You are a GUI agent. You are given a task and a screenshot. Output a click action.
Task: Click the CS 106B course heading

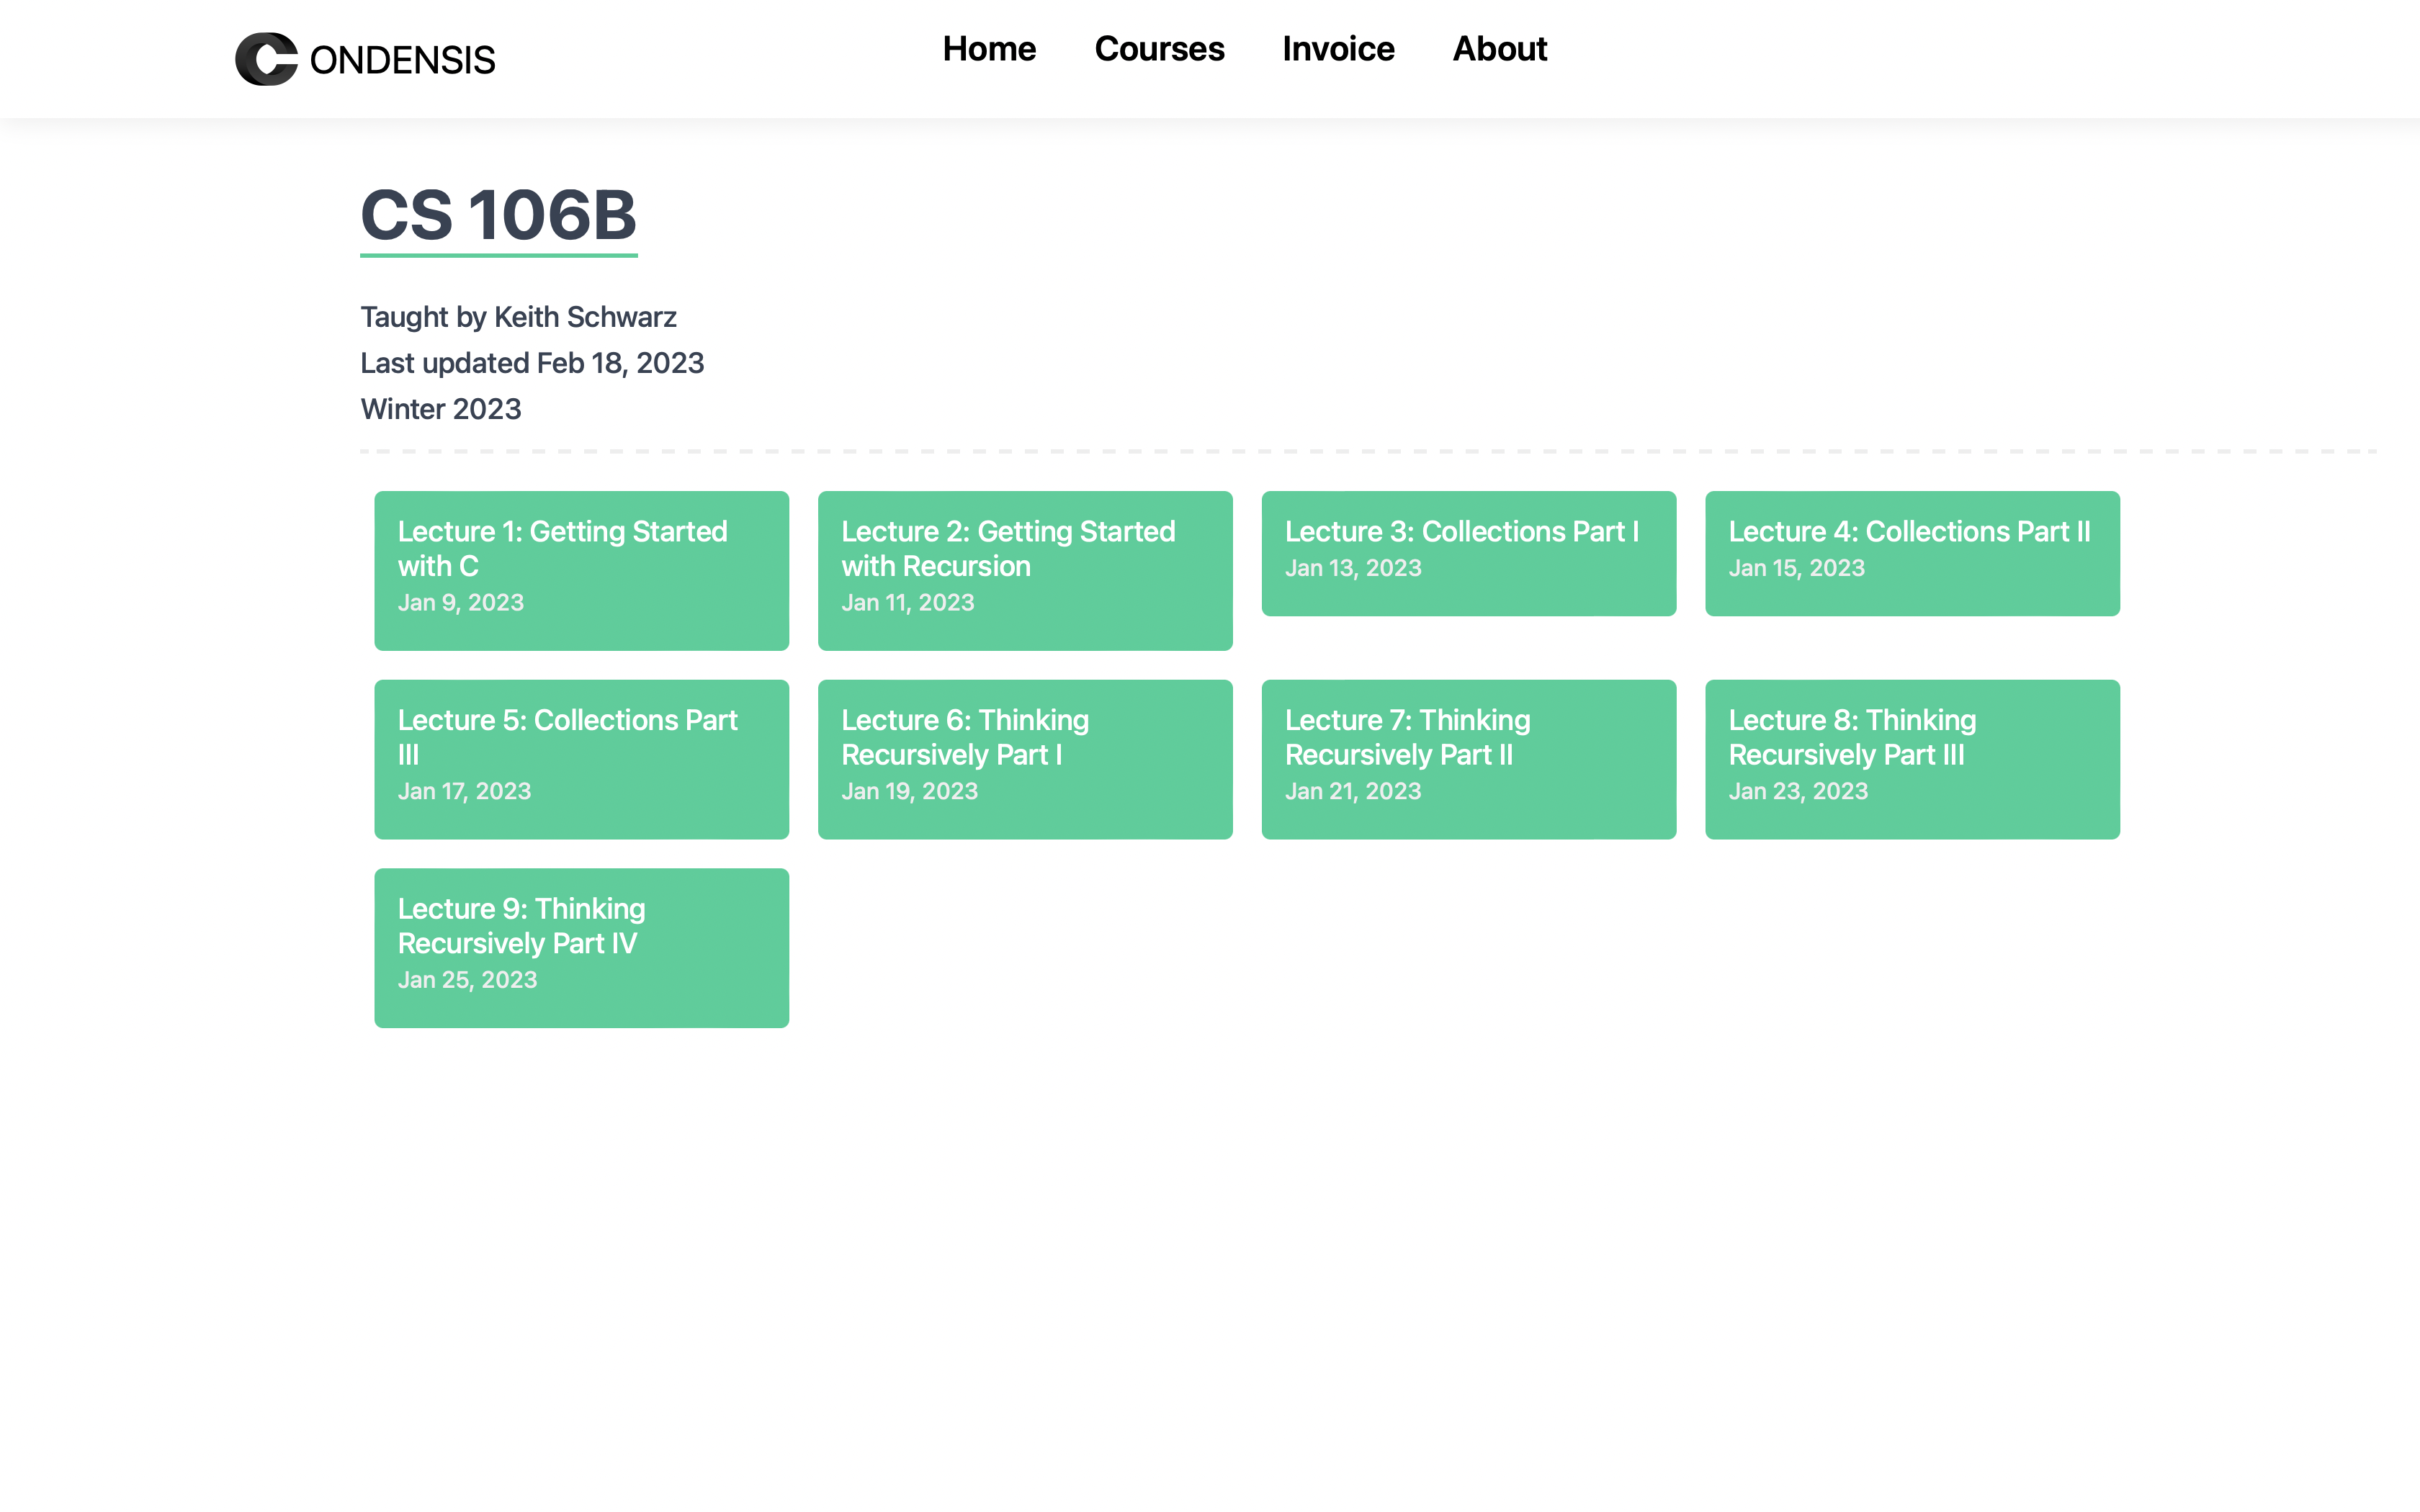pyautogui.click(x=498, y=215)
